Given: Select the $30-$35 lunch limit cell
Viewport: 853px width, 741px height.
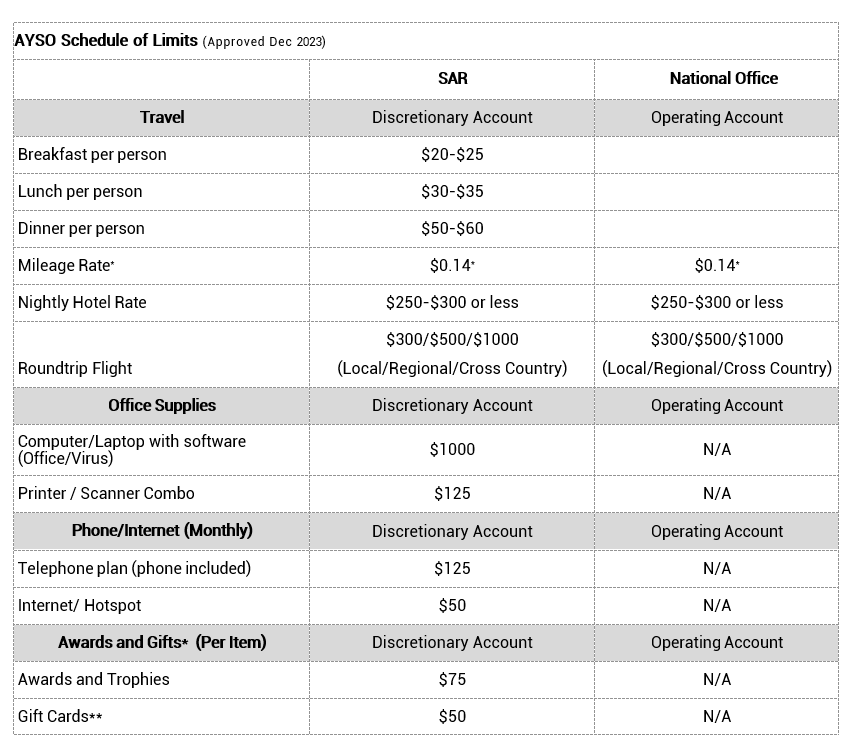Looking at the screenshot, I should pyautogui.click(x=452, y=191).
